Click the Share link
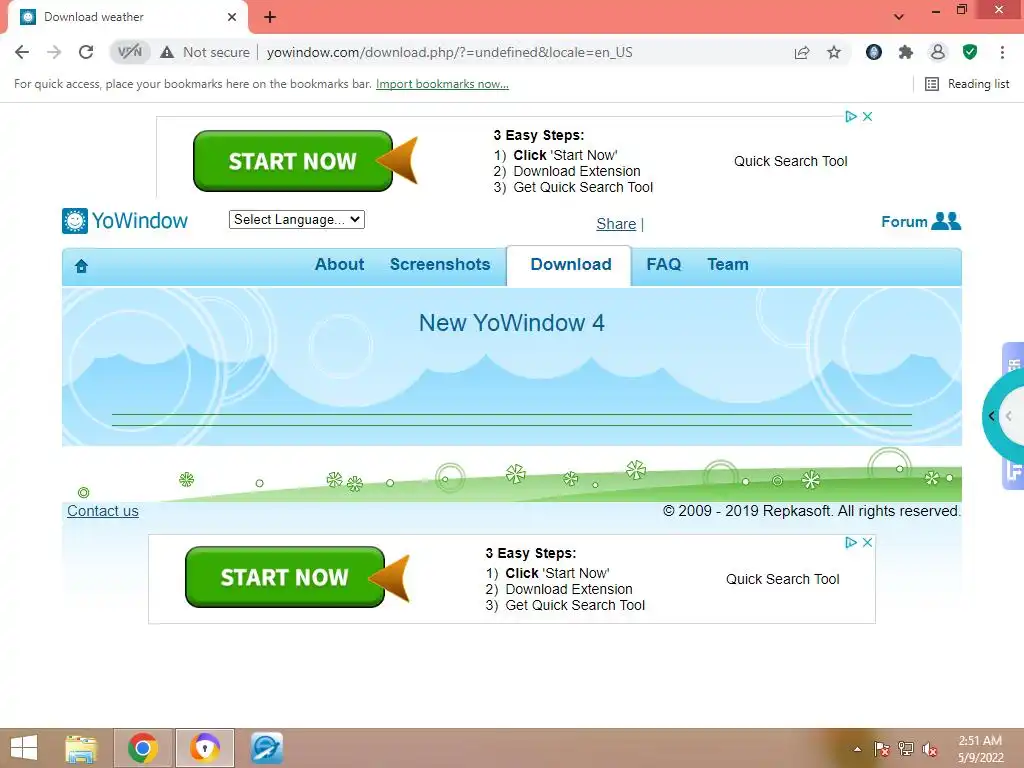The width and height of the screenshot is (1024, 768). (x=616, y=224)
